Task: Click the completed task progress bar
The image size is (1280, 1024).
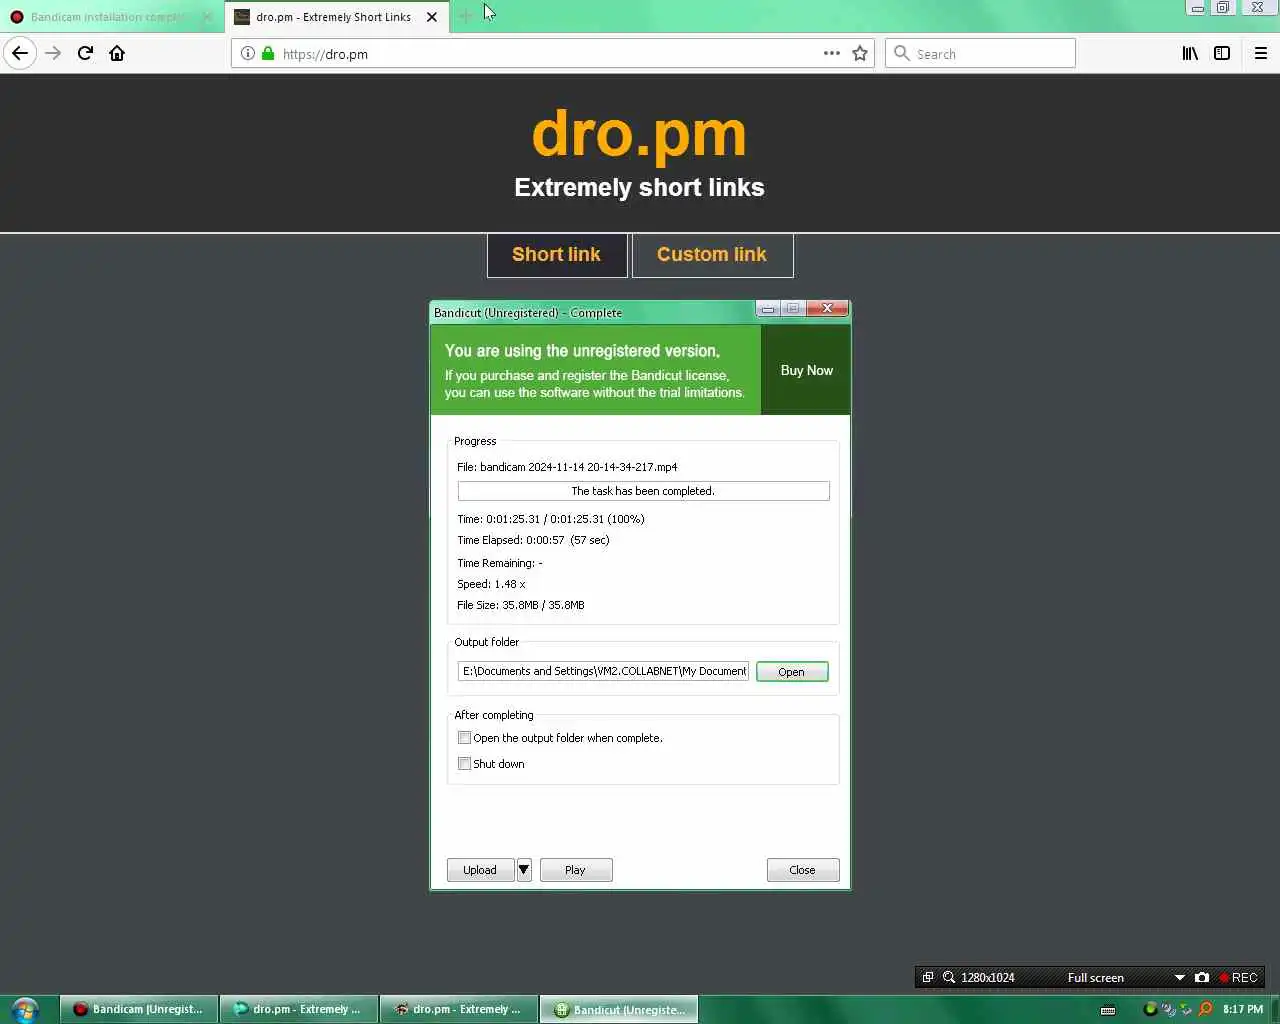Action: pos(643,491)
